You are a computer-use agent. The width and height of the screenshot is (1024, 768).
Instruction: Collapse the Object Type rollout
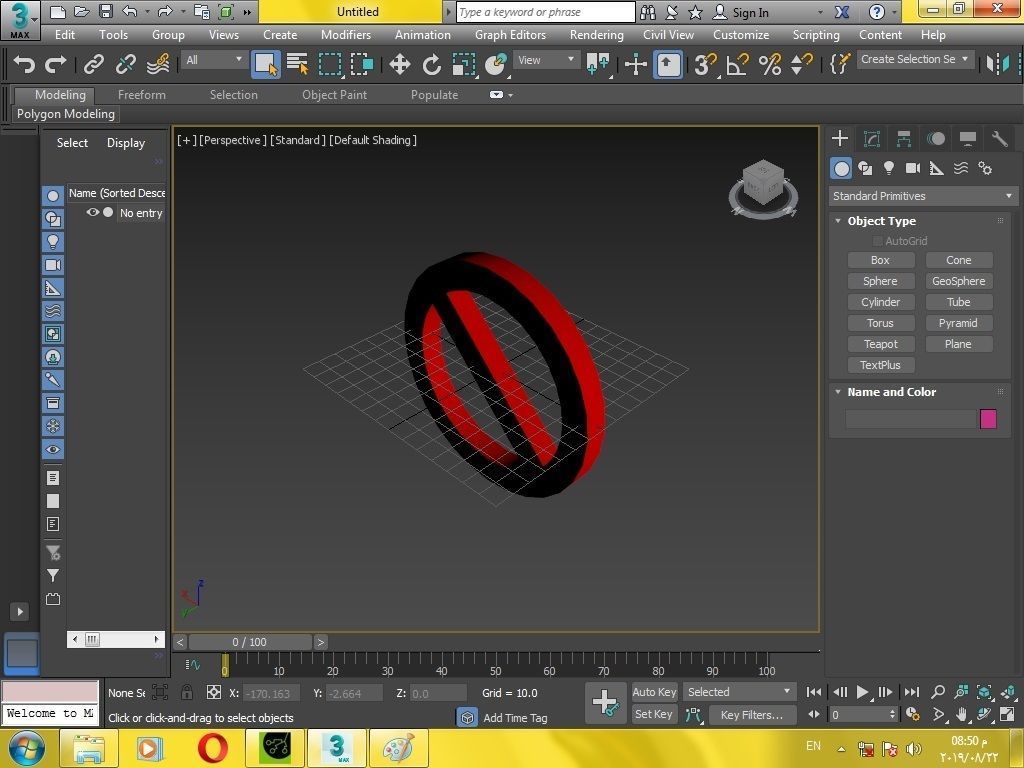click(838, 221)
